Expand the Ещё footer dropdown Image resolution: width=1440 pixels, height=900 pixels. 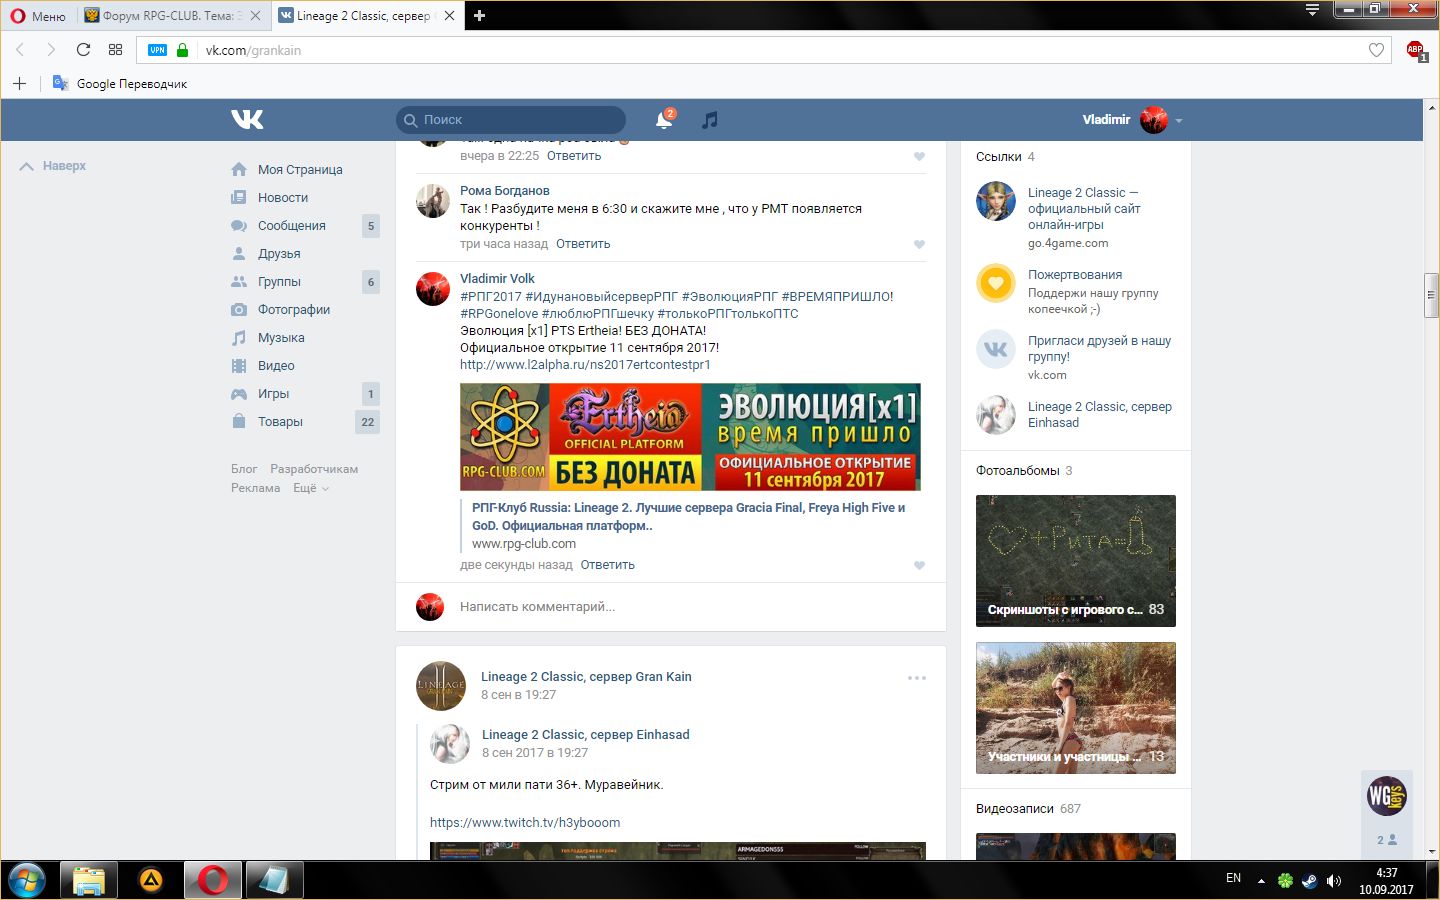tap(310, 488)
